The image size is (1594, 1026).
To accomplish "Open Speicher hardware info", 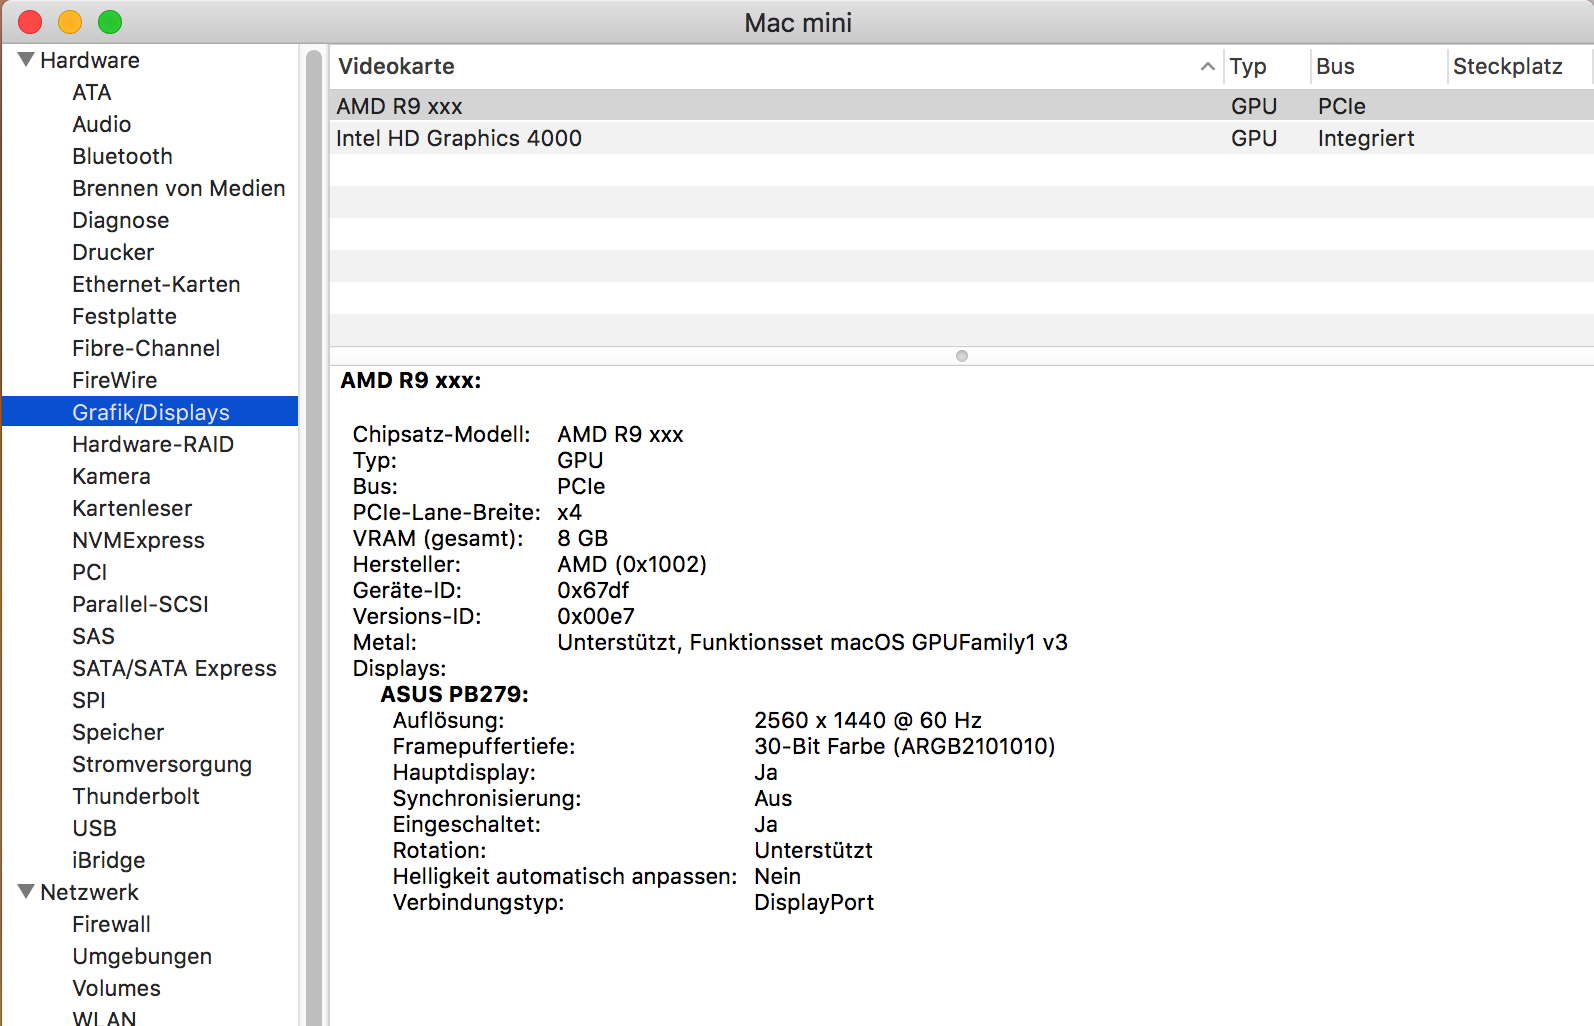I will 118,732.
